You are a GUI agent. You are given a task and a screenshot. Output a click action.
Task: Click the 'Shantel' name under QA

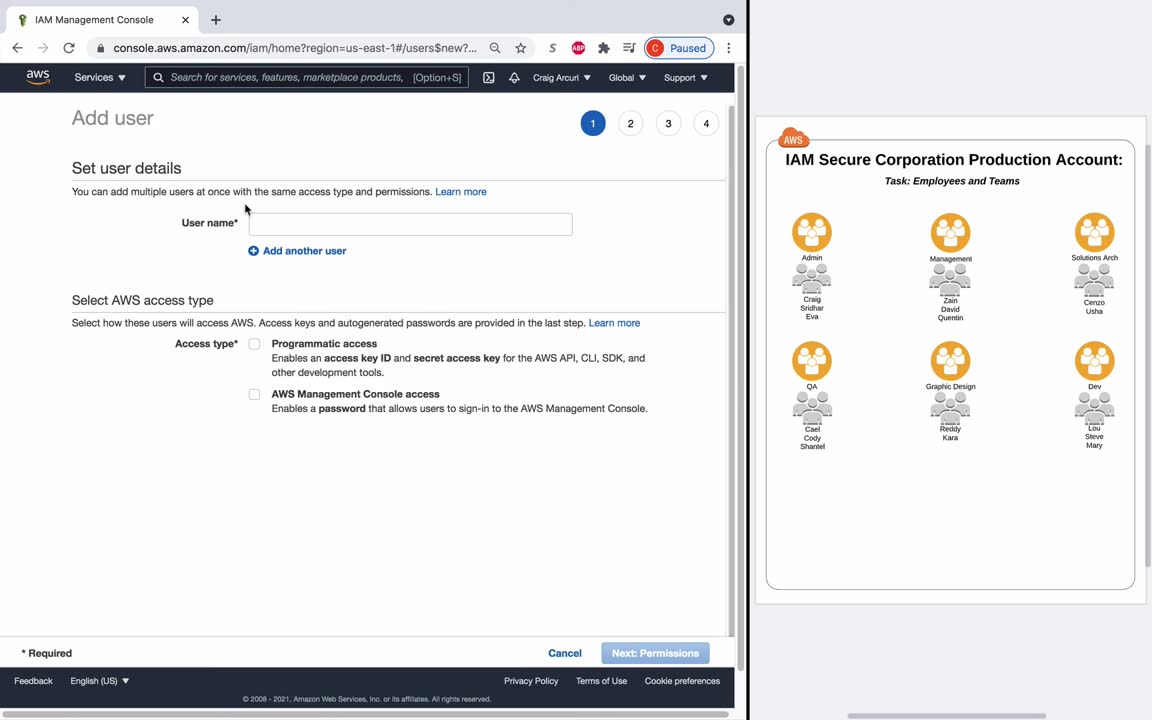click(813, 447)
